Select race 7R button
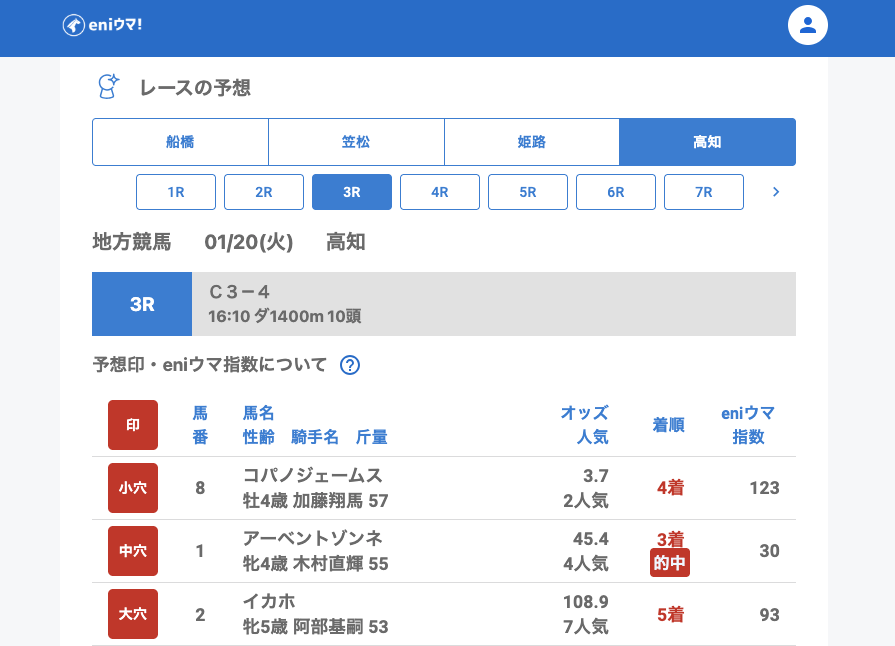Viewport: 895px width, 646px height. 704,192
